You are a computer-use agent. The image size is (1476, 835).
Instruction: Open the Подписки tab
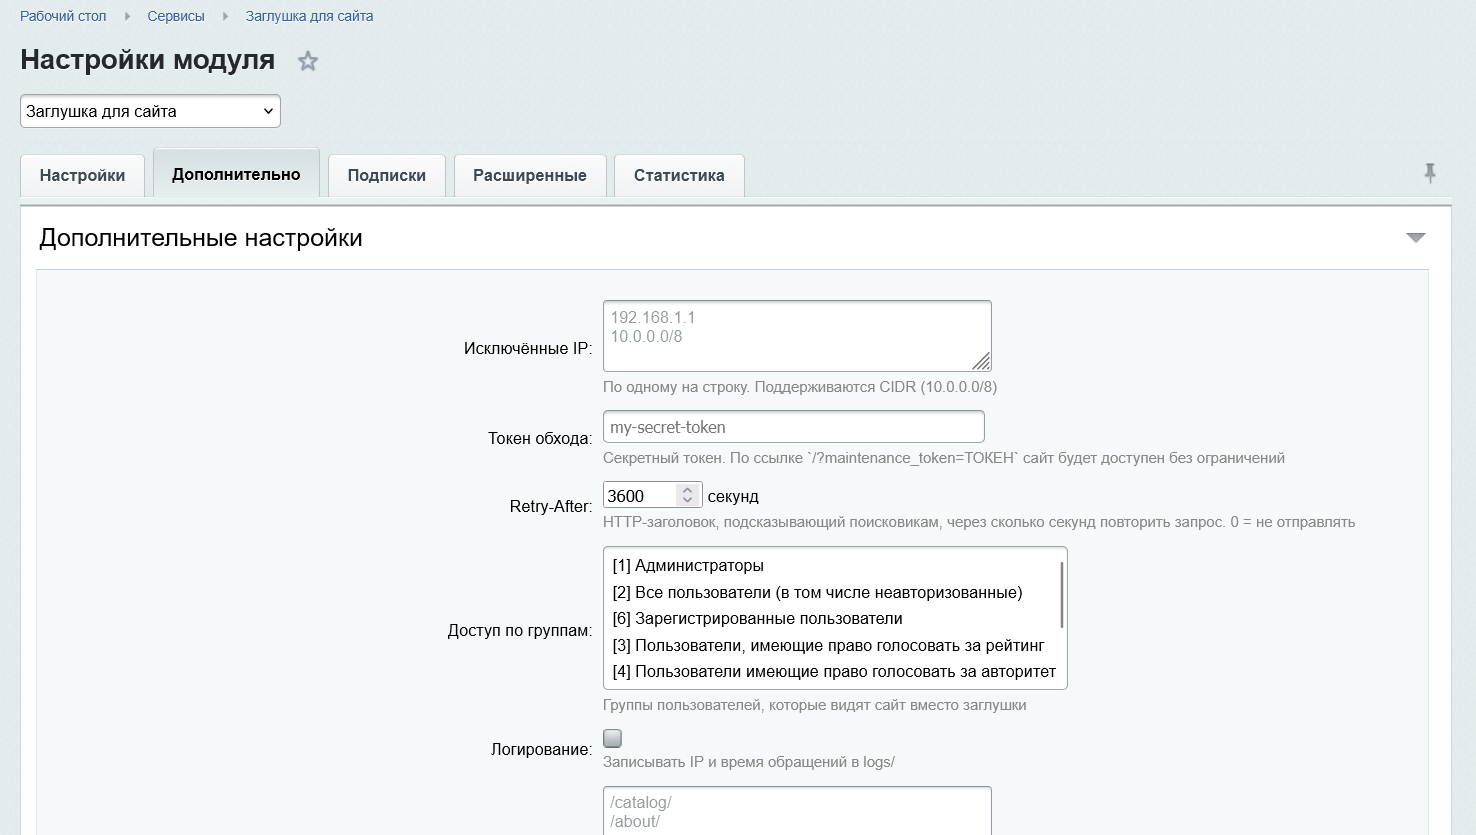(x=387, y=175)
